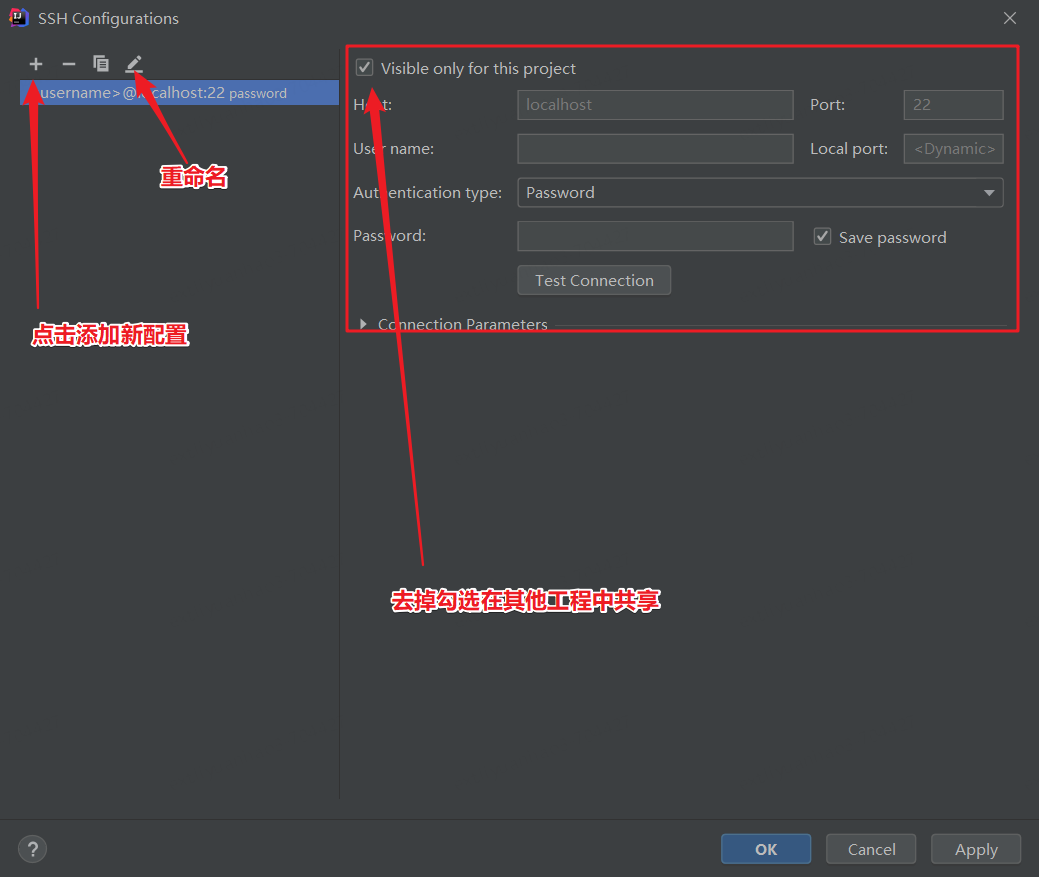The image size is (1039, 877).
Task: Click the plus icon to add SSH configuration
Action: 36,64
